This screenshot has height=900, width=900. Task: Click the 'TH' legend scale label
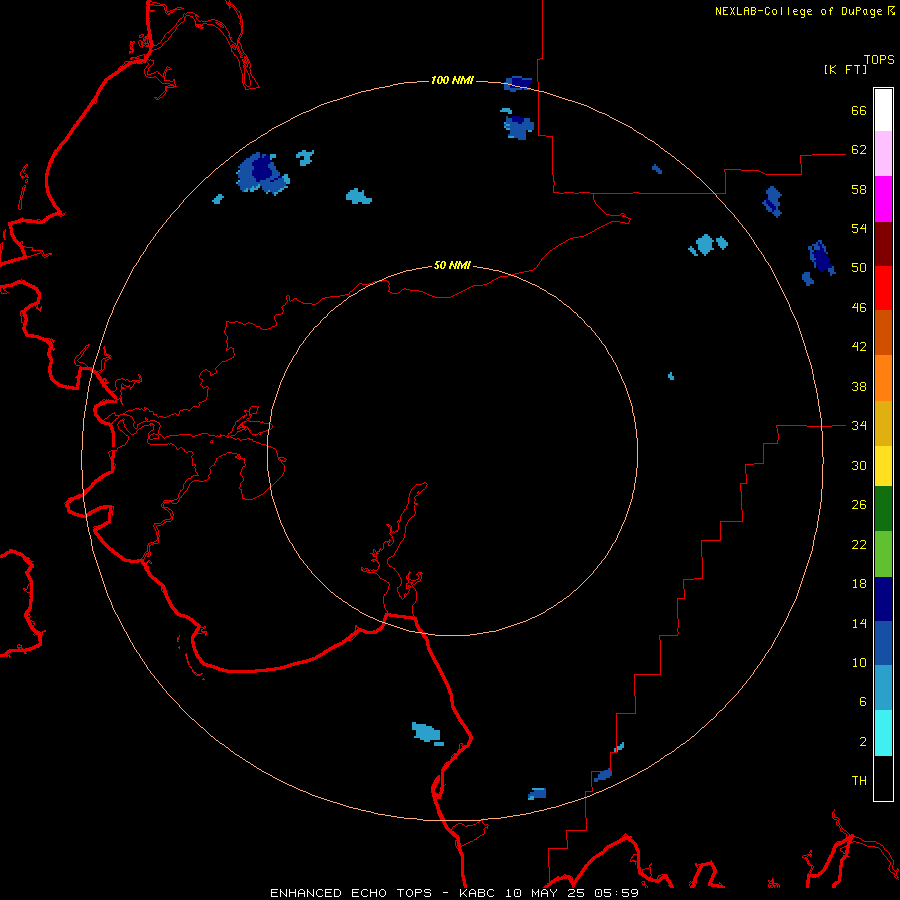pyautogui.click(x=859, y=780)
